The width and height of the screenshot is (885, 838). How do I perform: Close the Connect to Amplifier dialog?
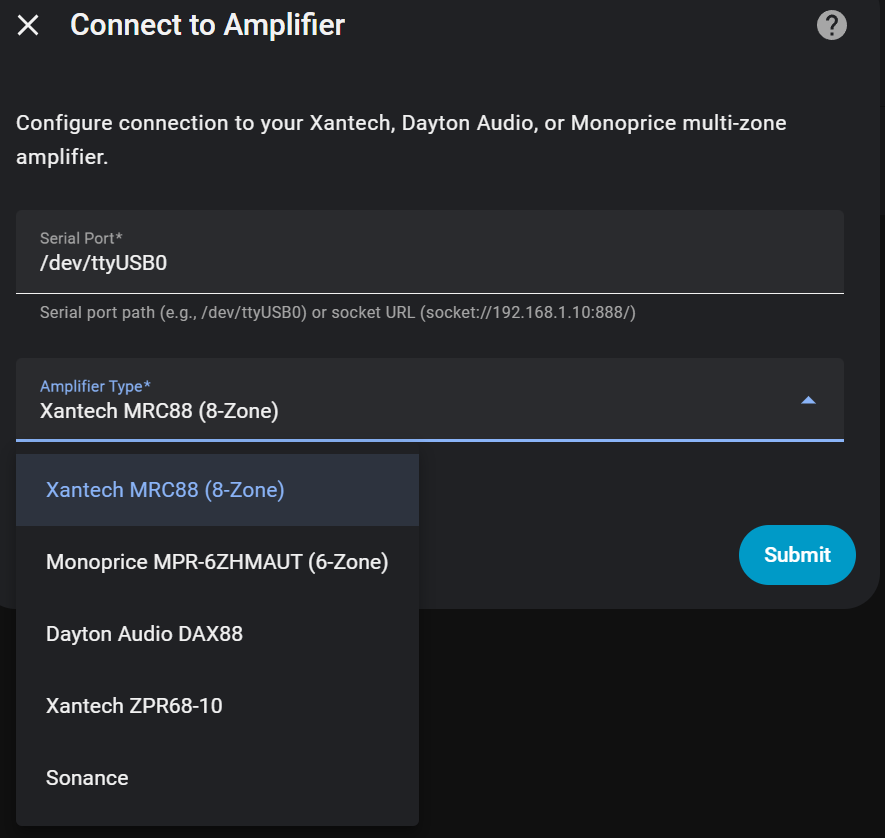click(x=28, y=26)
